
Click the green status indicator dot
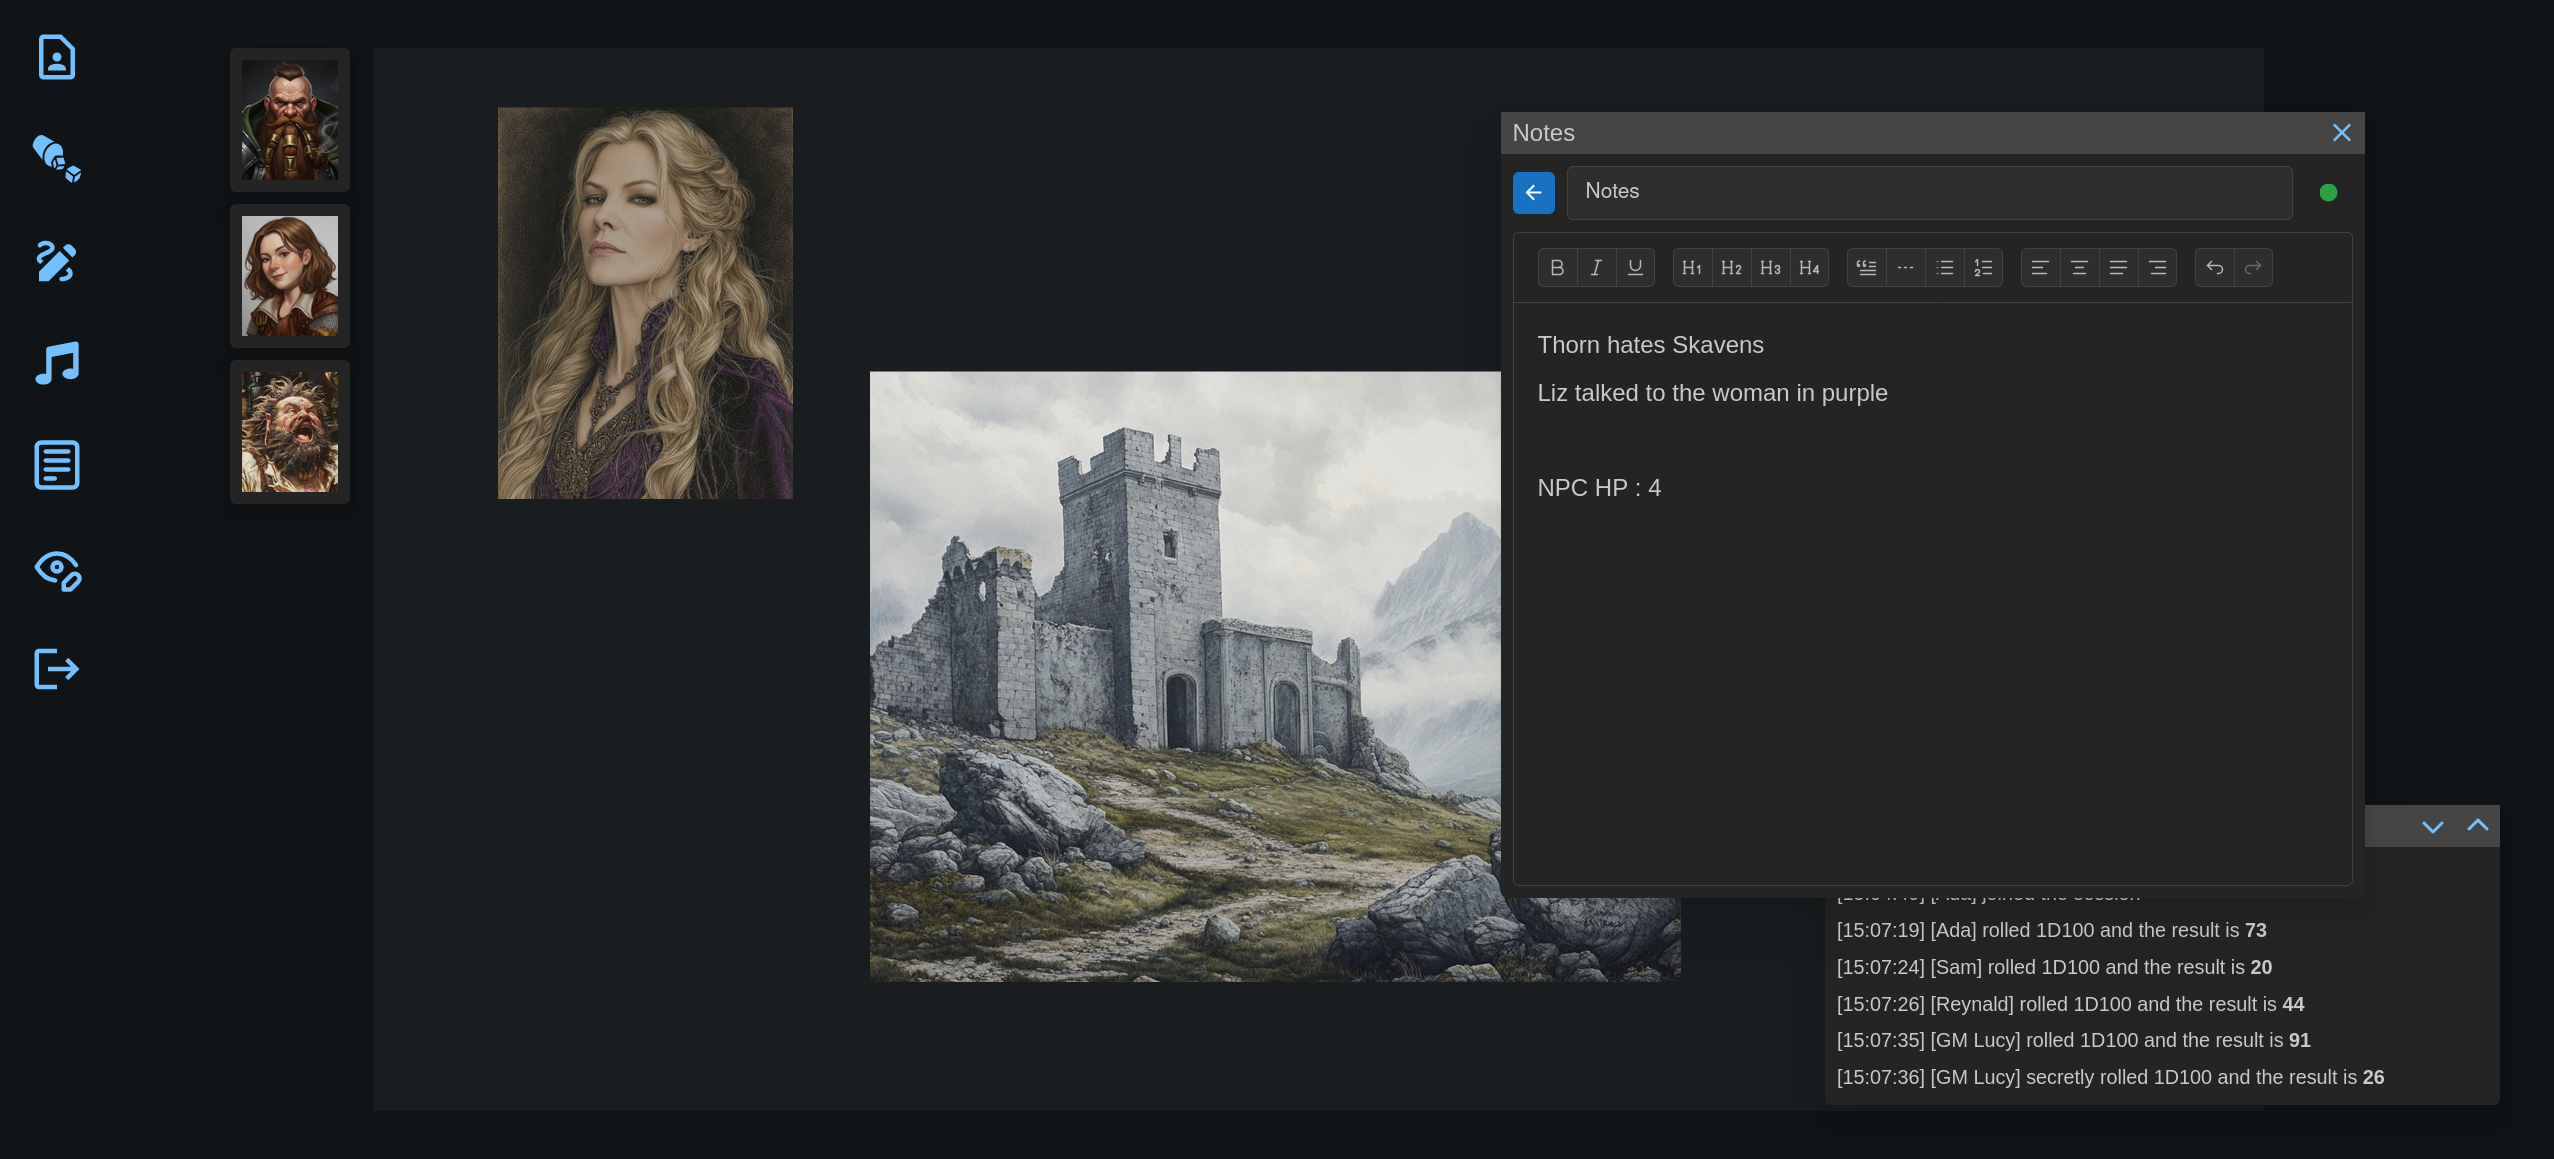pyautogui.click(x=2327, y=192)
